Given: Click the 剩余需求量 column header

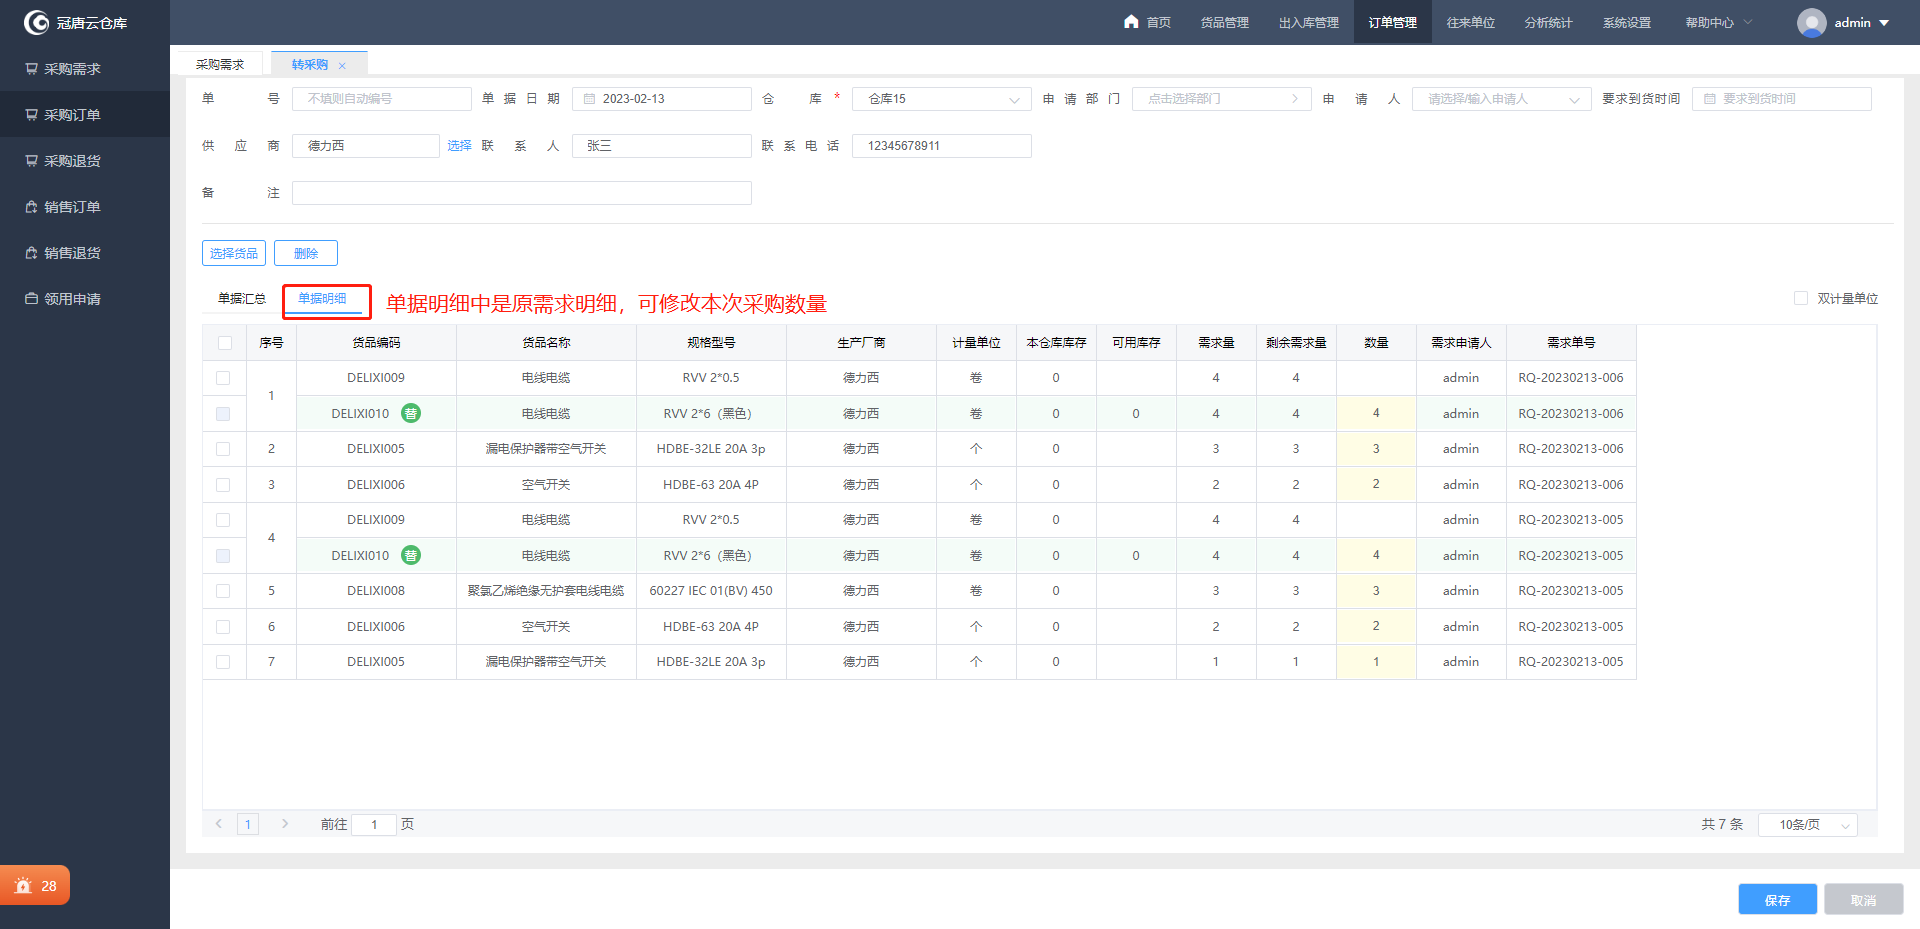Looking at the screenshot, I should point(1296,342).
